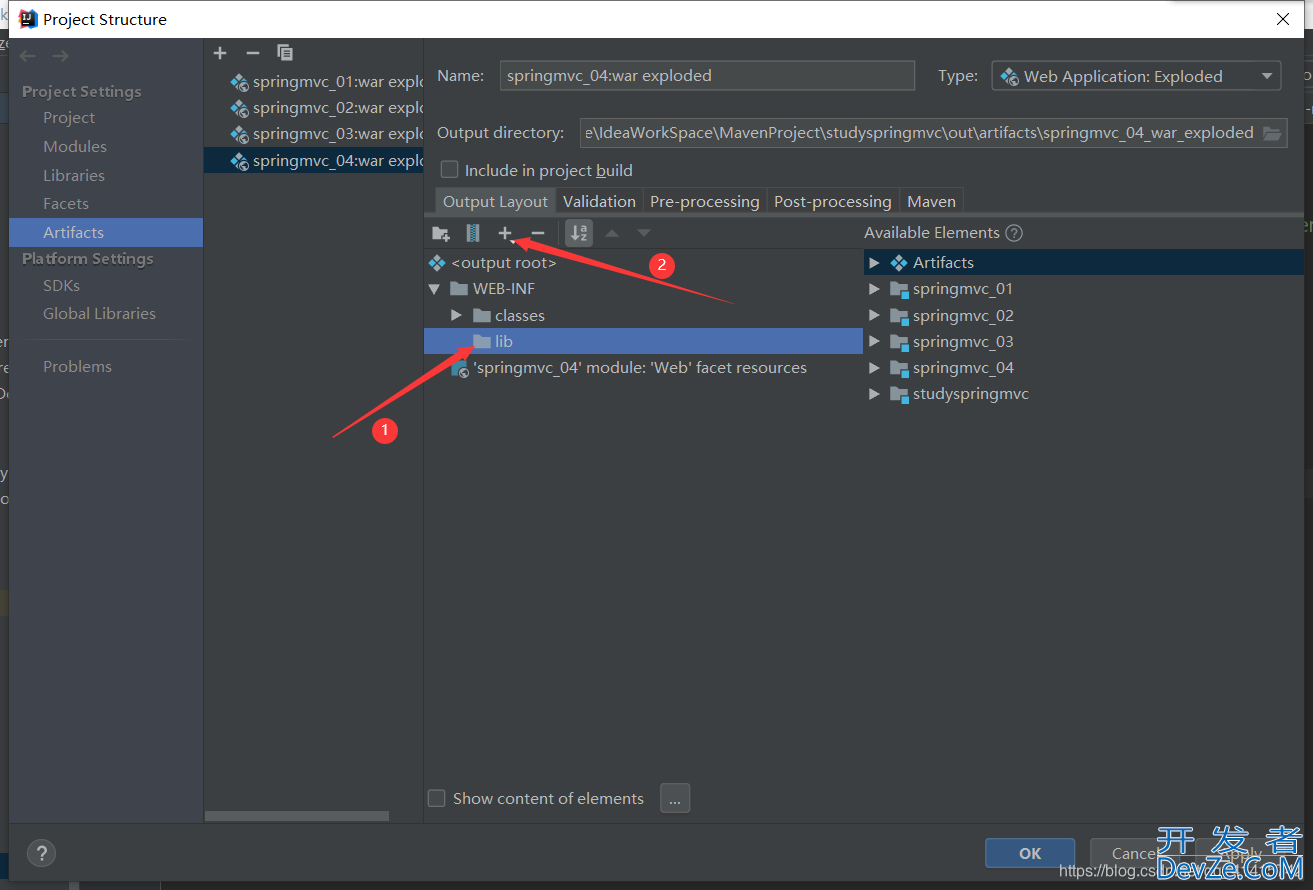This screenshot has width=1313, height=890.
Task: Expand the studyspringmvc available element
Action: (874, 394)
